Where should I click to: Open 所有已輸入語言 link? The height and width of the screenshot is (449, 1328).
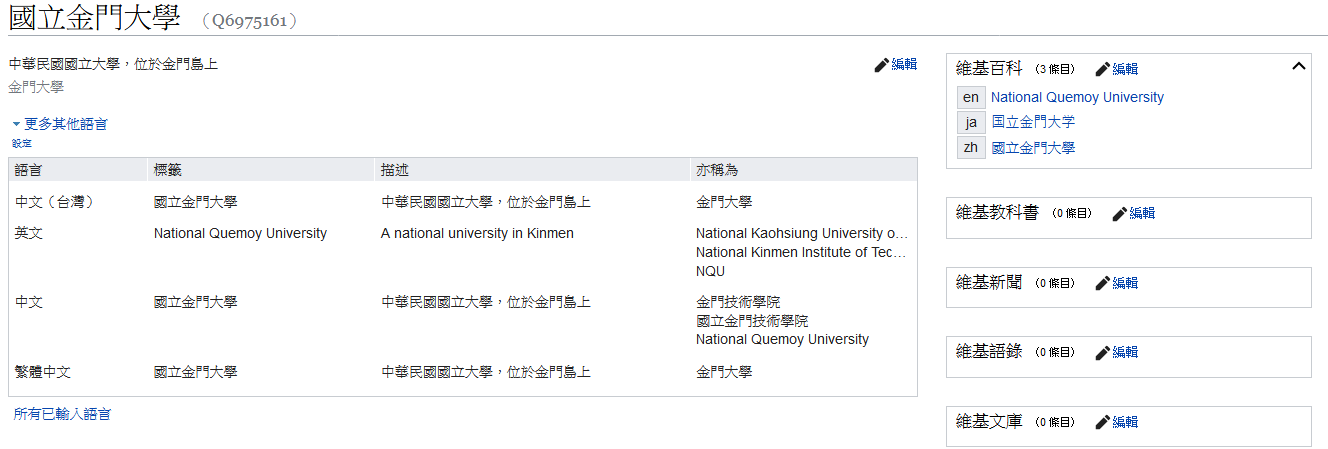click(62, 413)
